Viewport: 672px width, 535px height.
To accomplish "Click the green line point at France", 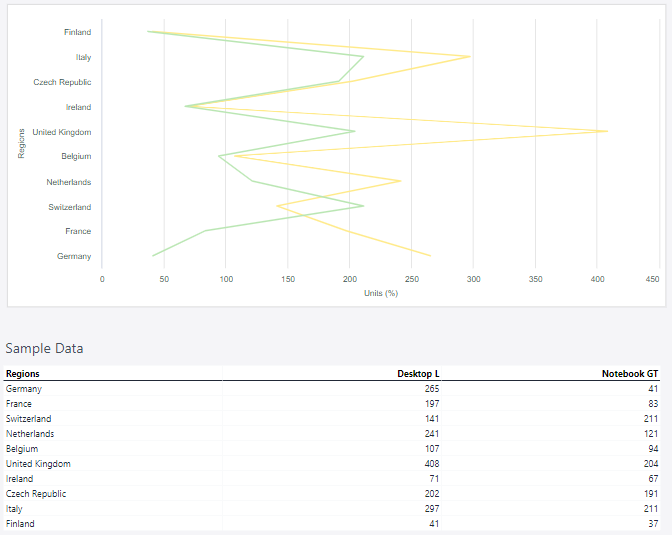I will (x=205, y=231).
